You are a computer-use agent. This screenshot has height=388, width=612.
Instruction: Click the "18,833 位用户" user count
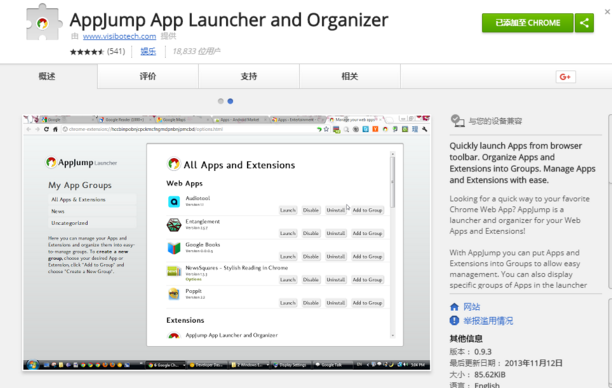(x=196, y=51)
